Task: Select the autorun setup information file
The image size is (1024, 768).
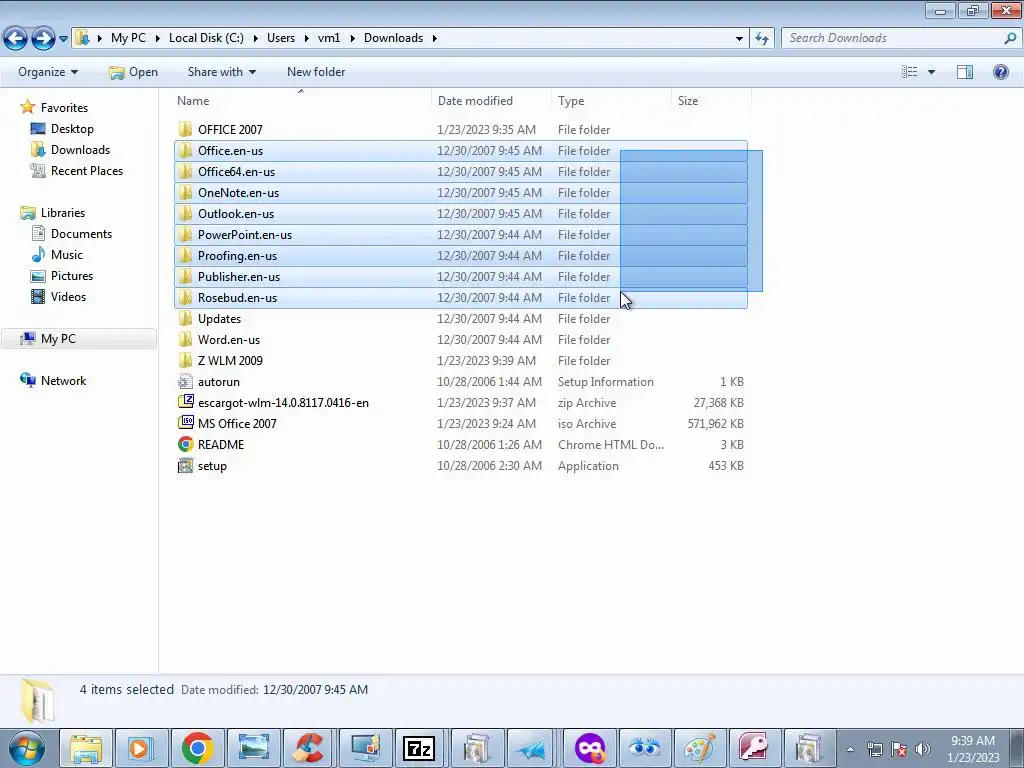Action: [x=460, y=381]
